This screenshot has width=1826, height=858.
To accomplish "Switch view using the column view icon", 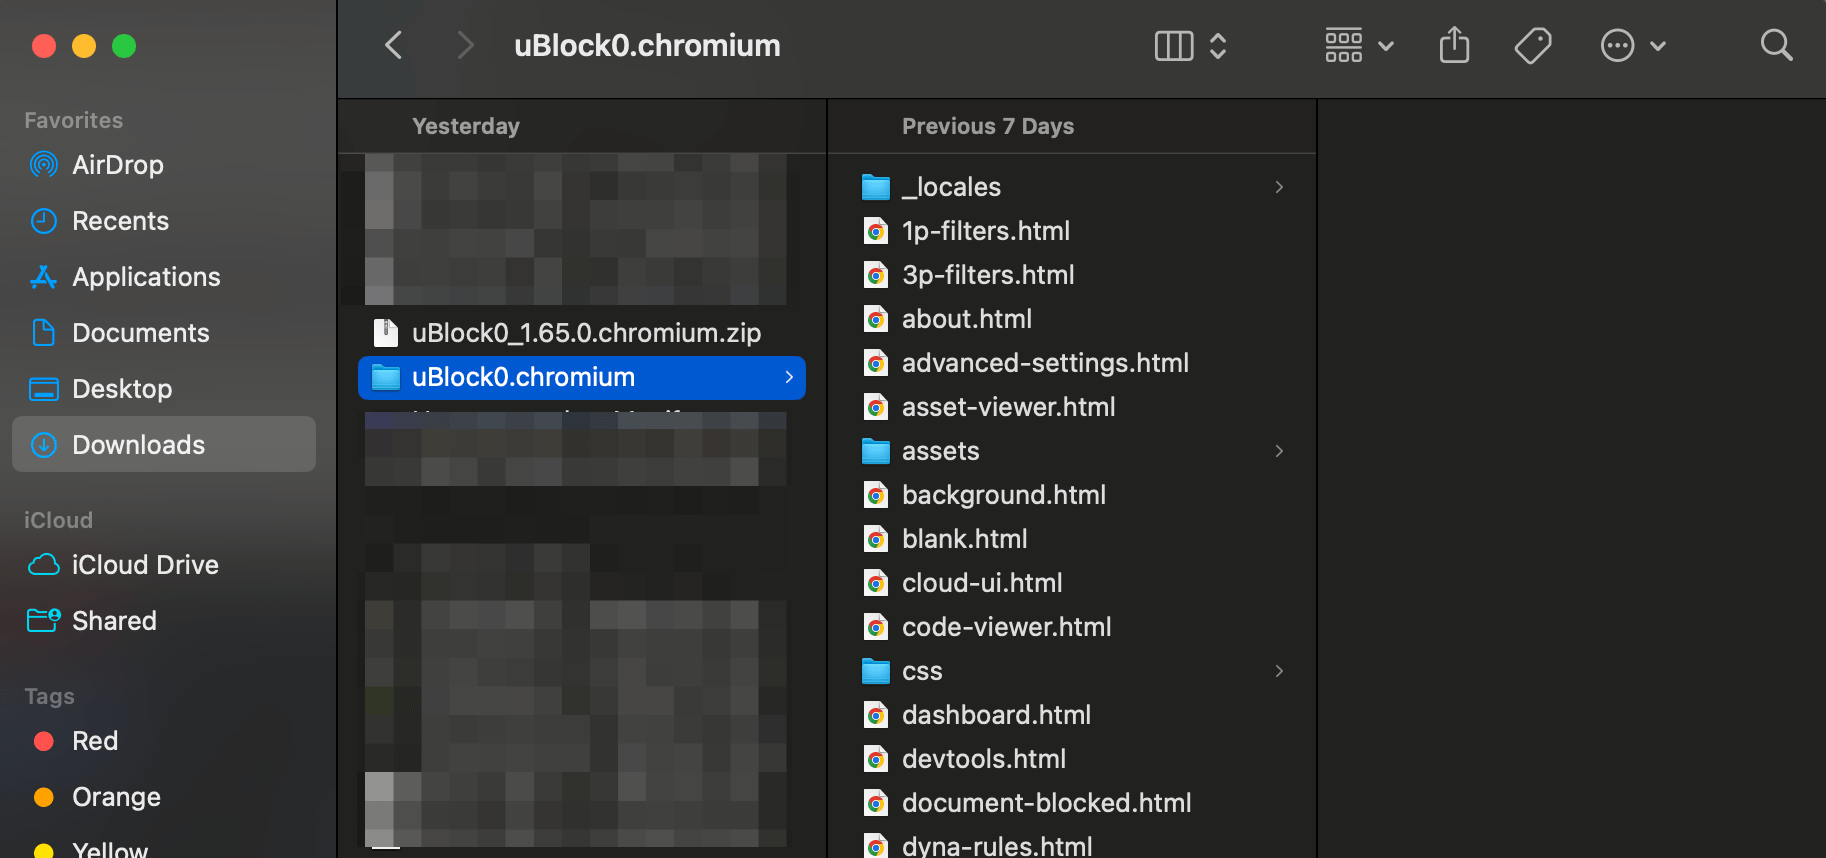I will [x=1174, y=45].
